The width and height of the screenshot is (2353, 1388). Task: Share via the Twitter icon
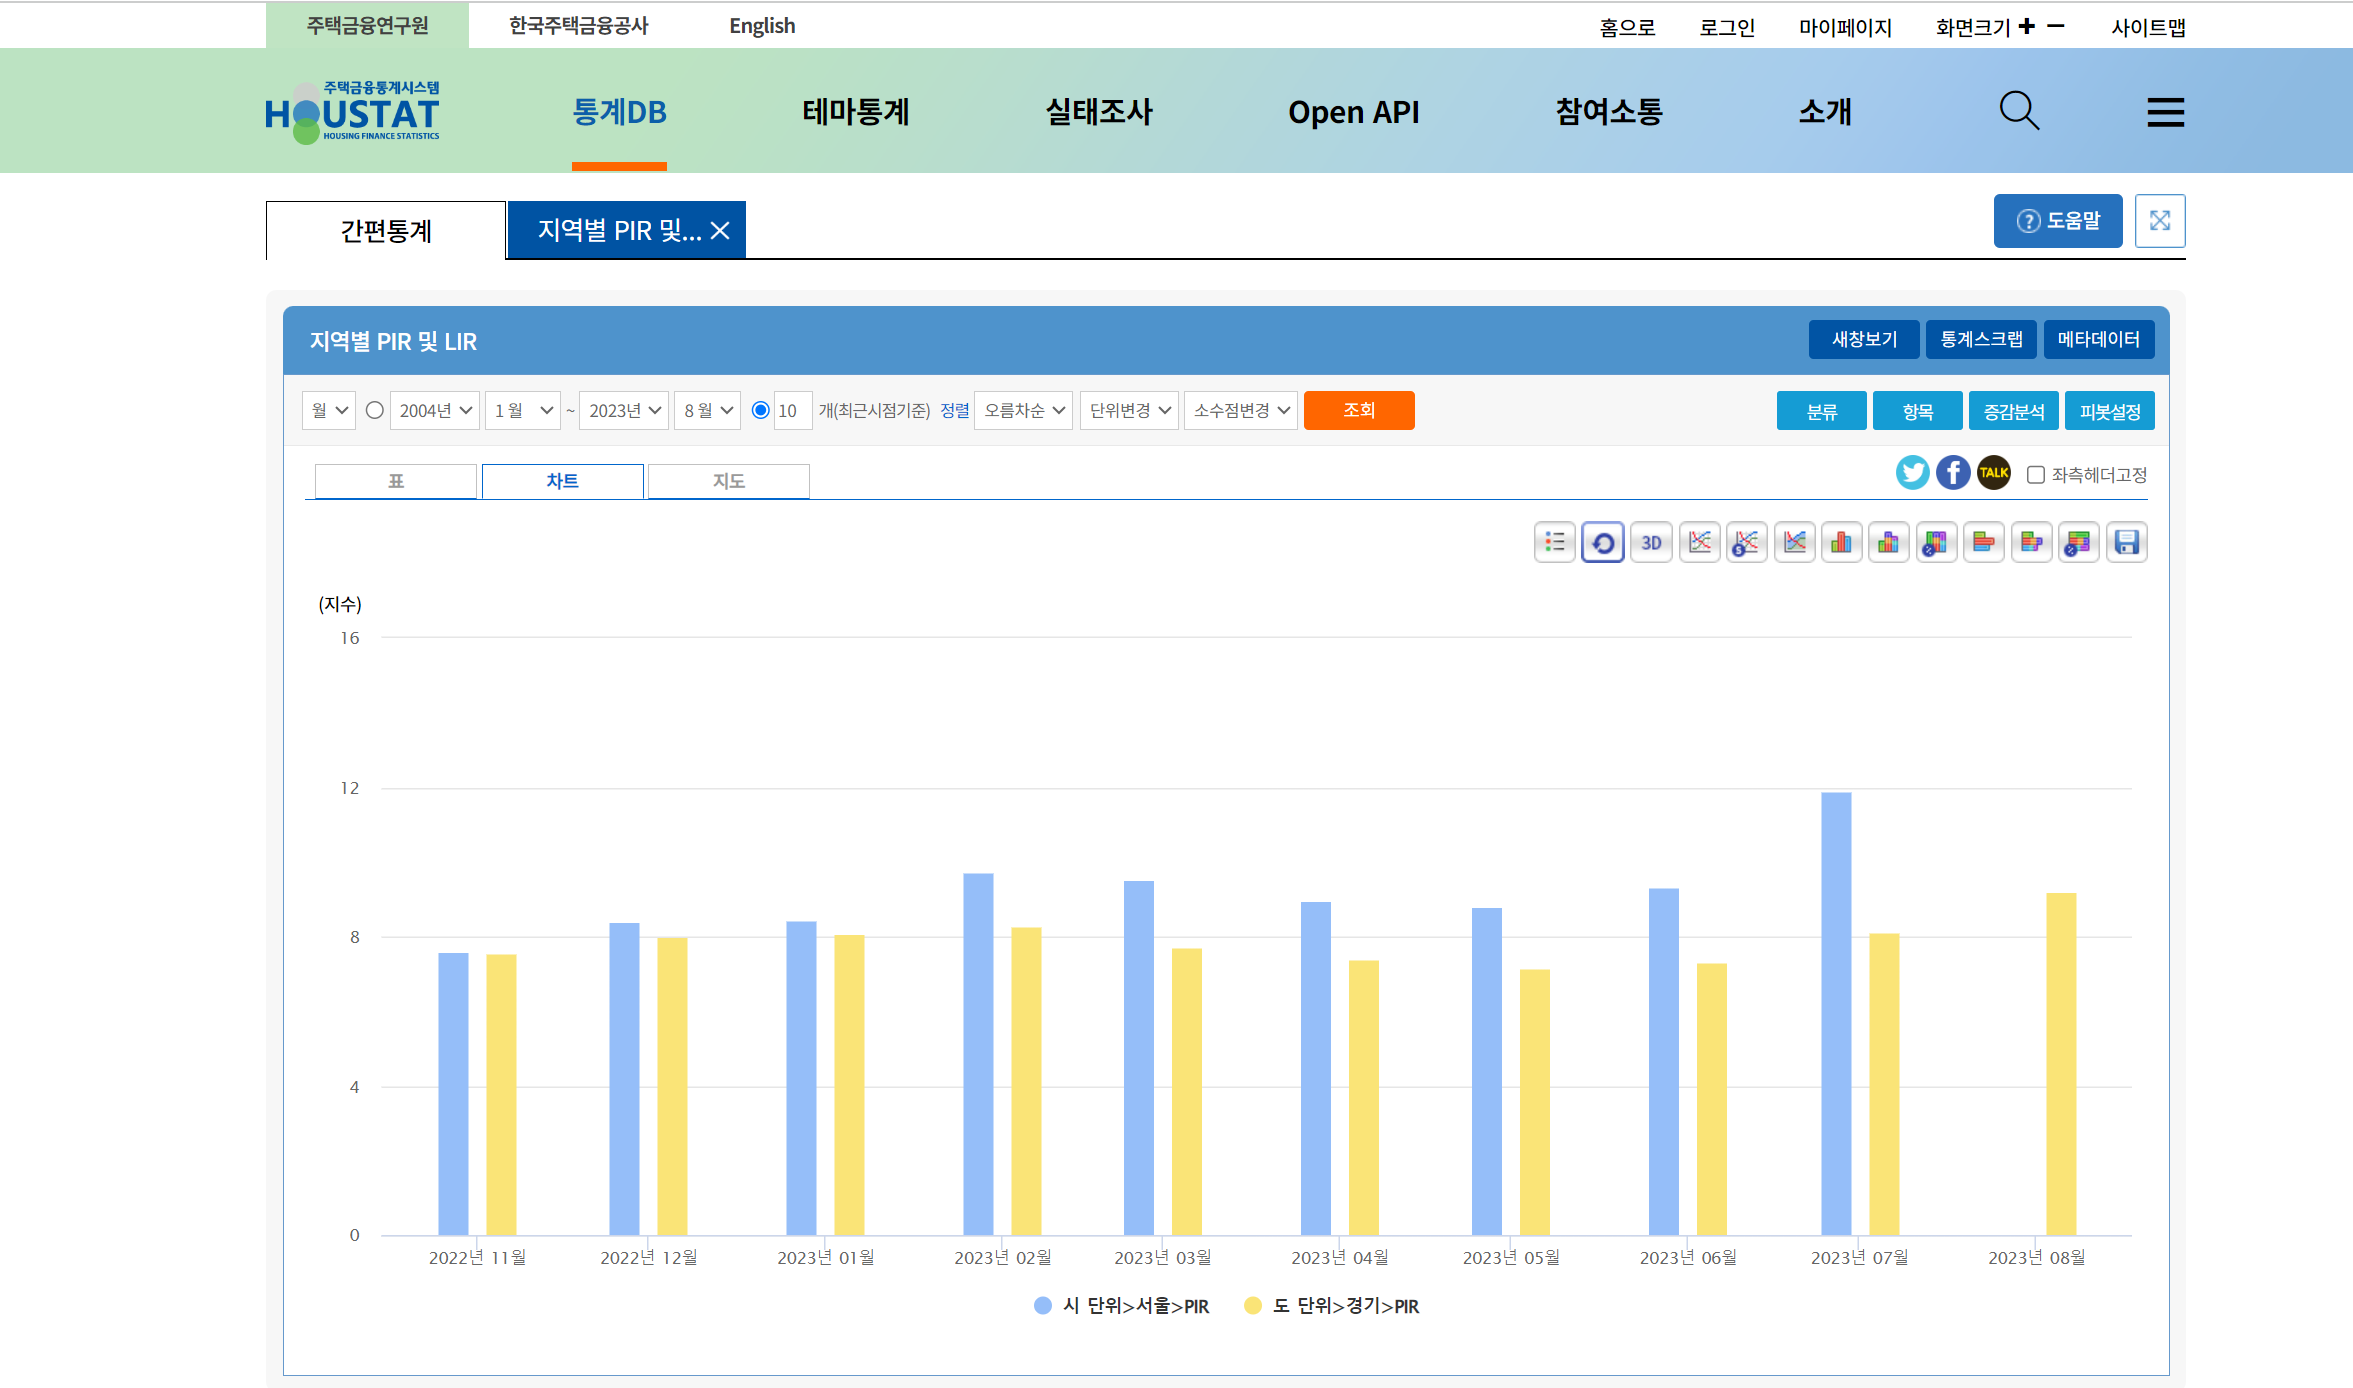pos(1912,472)
